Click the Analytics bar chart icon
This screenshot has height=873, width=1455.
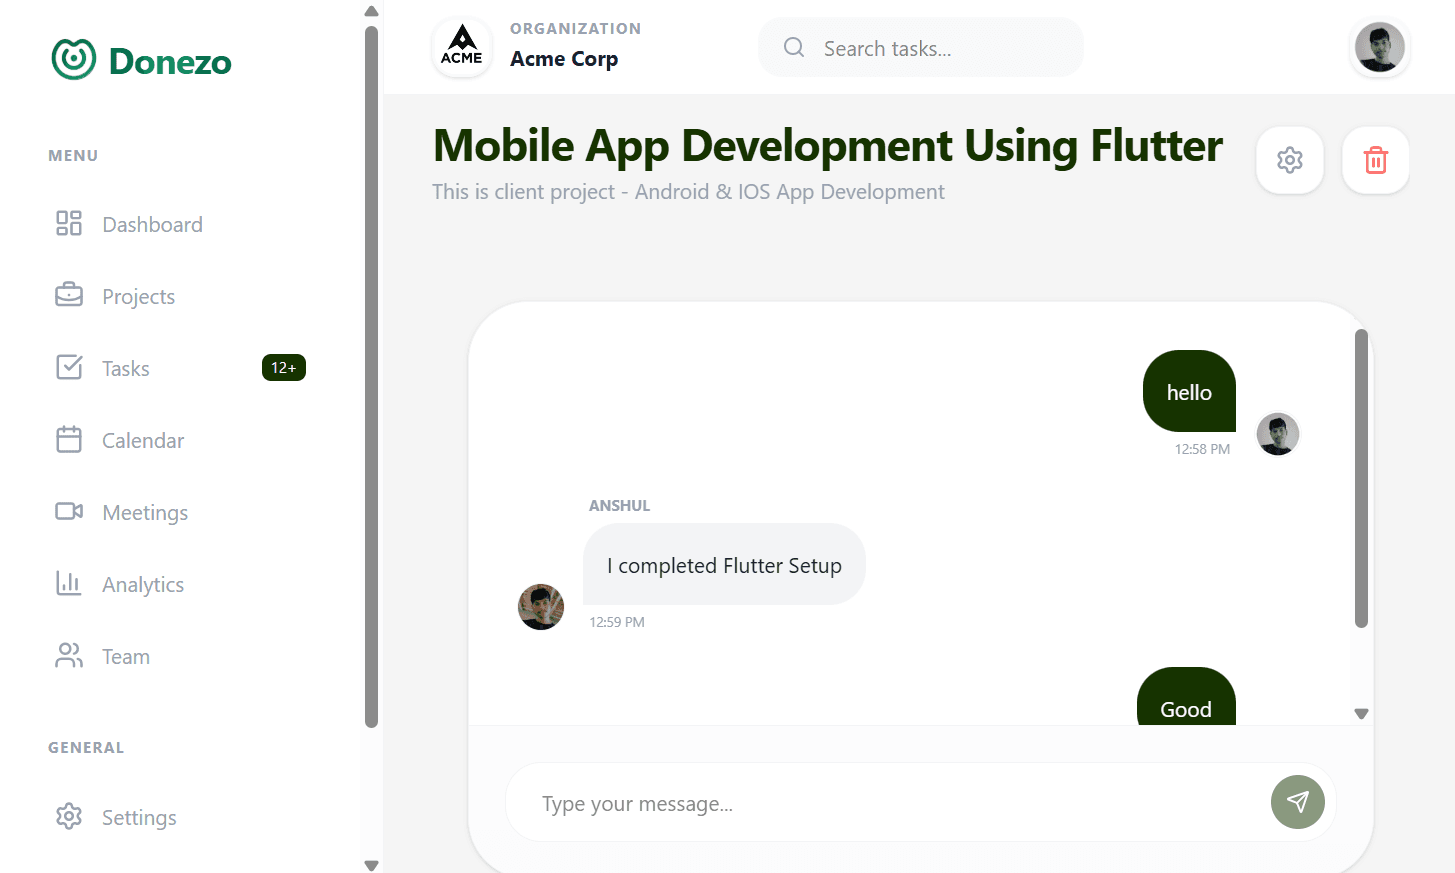69,583
